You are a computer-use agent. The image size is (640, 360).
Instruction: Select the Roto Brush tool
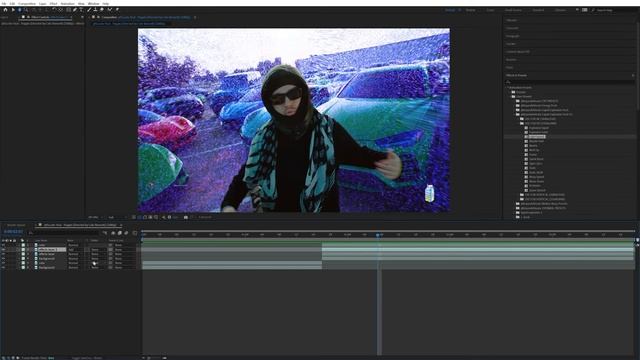[109, 9]
